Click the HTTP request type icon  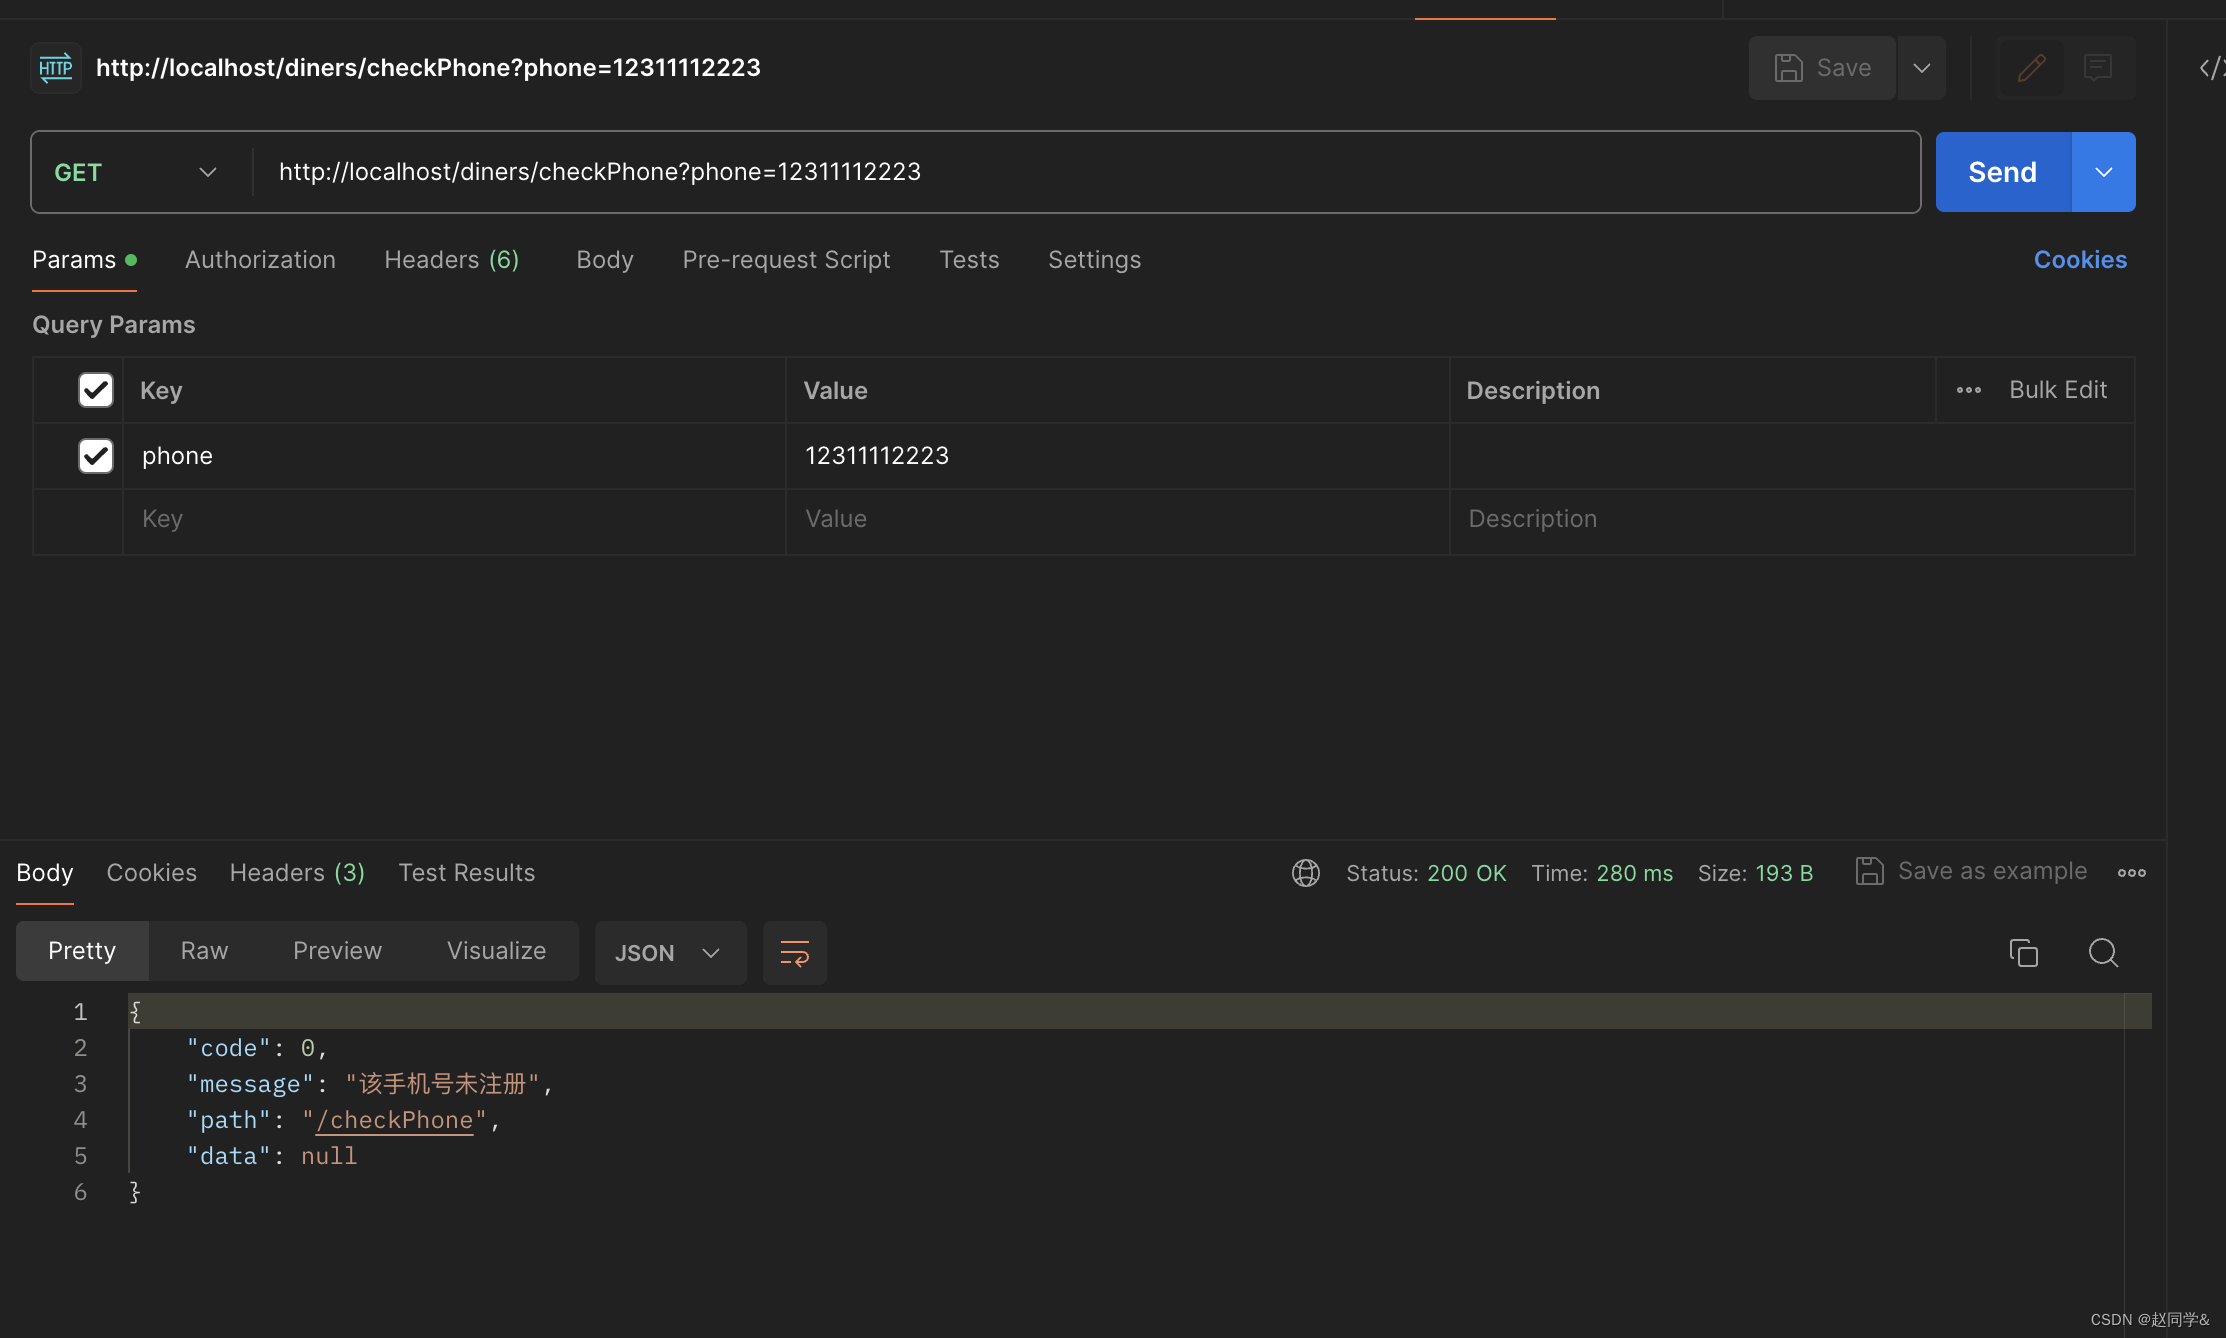(55, 68)
